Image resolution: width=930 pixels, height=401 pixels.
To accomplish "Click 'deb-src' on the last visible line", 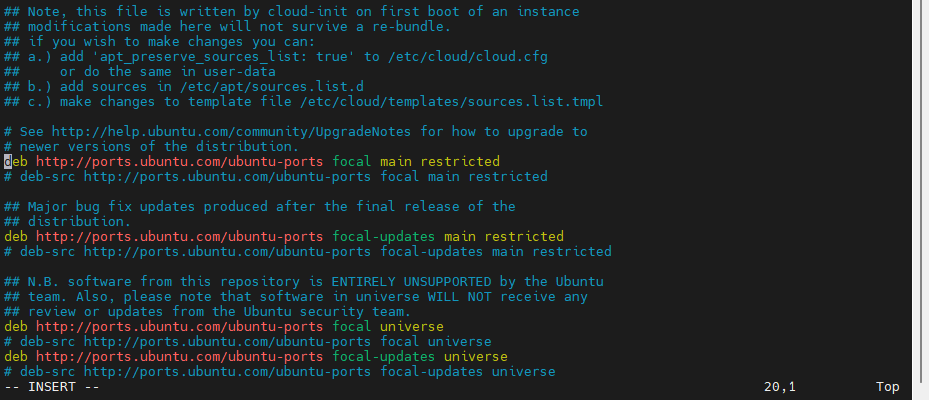I will pos(48,371).
